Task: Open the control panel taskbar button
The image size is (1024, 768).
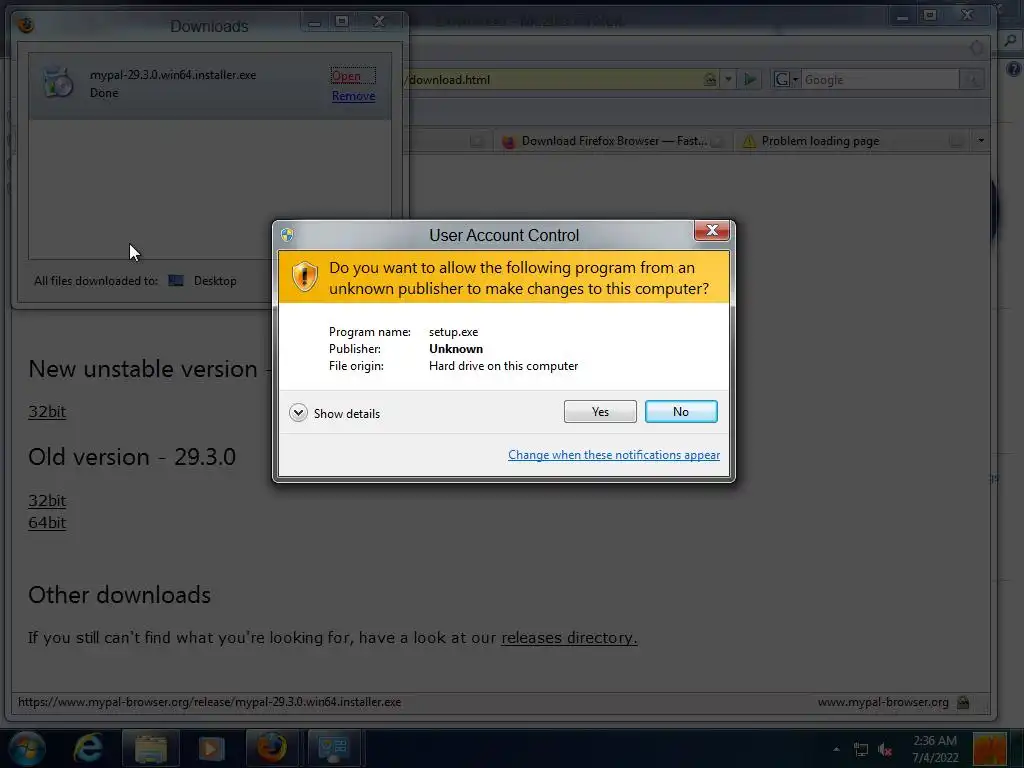Action: coord(333,748)
